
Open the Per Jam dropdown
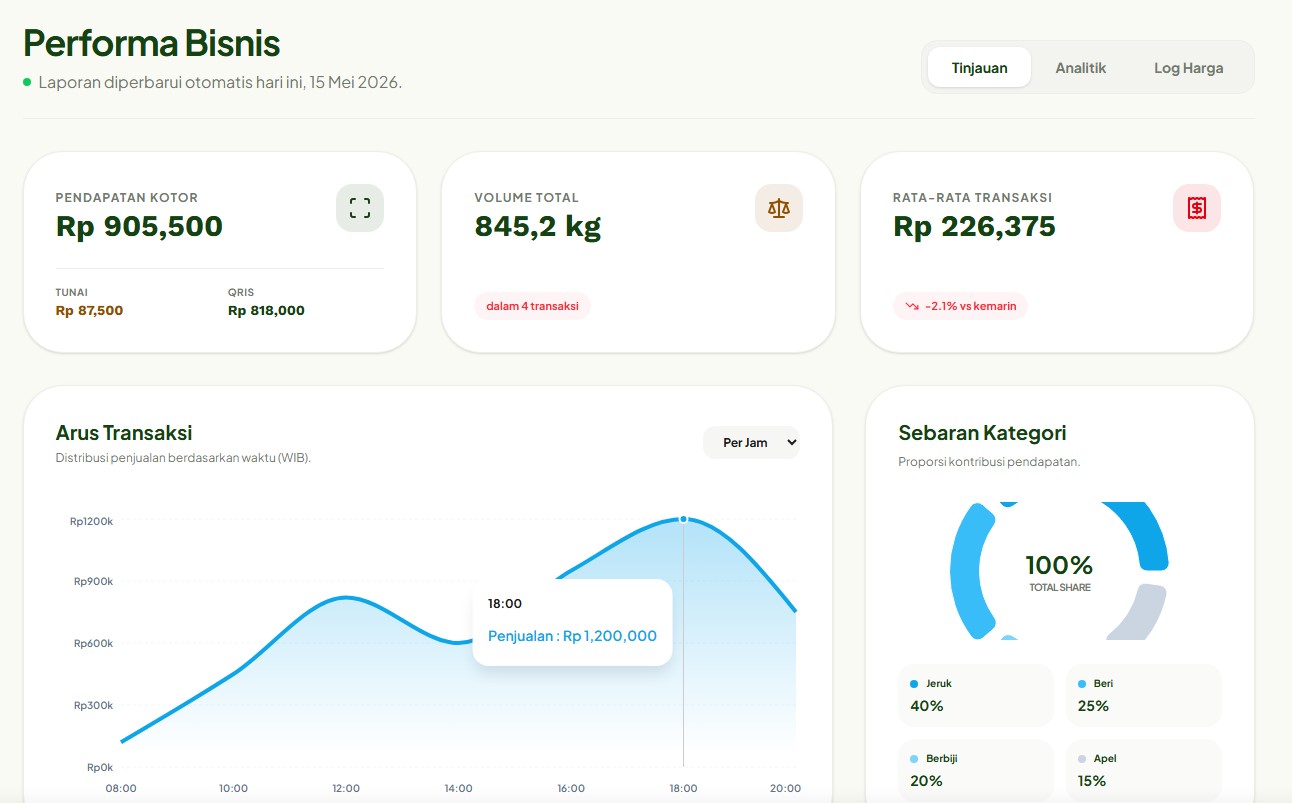751,442
